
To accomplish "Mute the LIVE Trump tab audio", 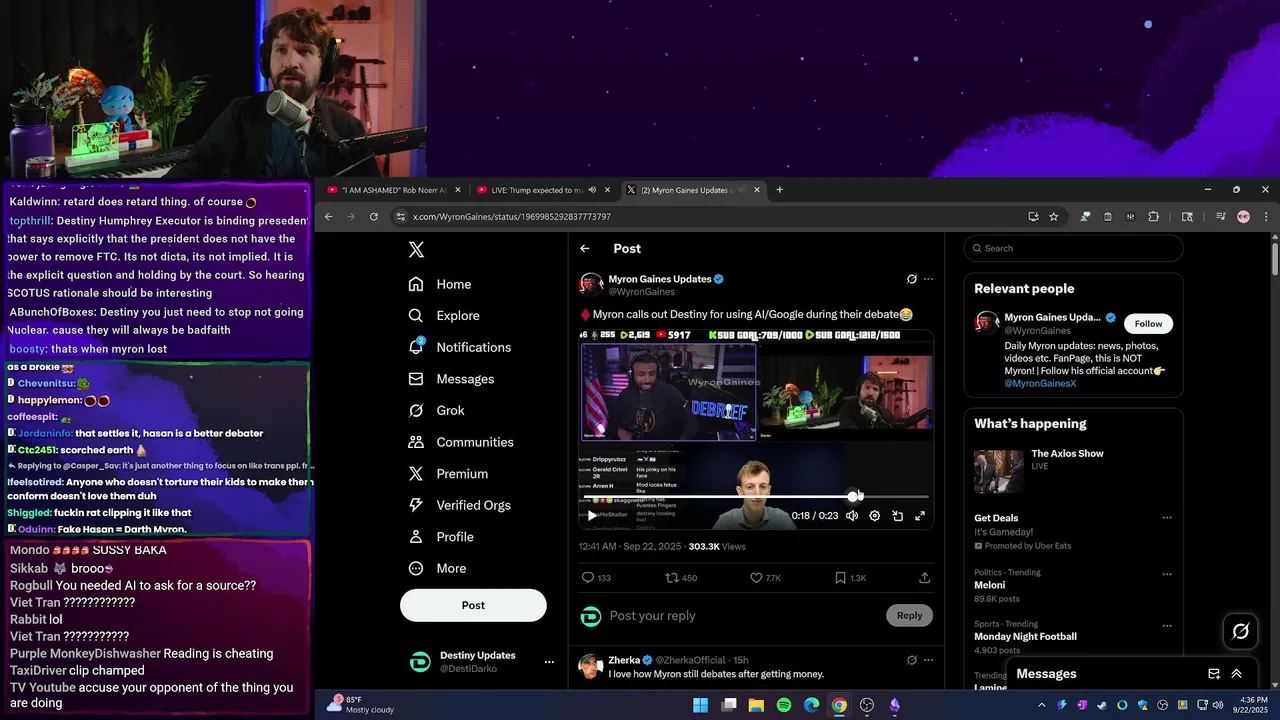I will pyautogui.click(x=592, y=190).
